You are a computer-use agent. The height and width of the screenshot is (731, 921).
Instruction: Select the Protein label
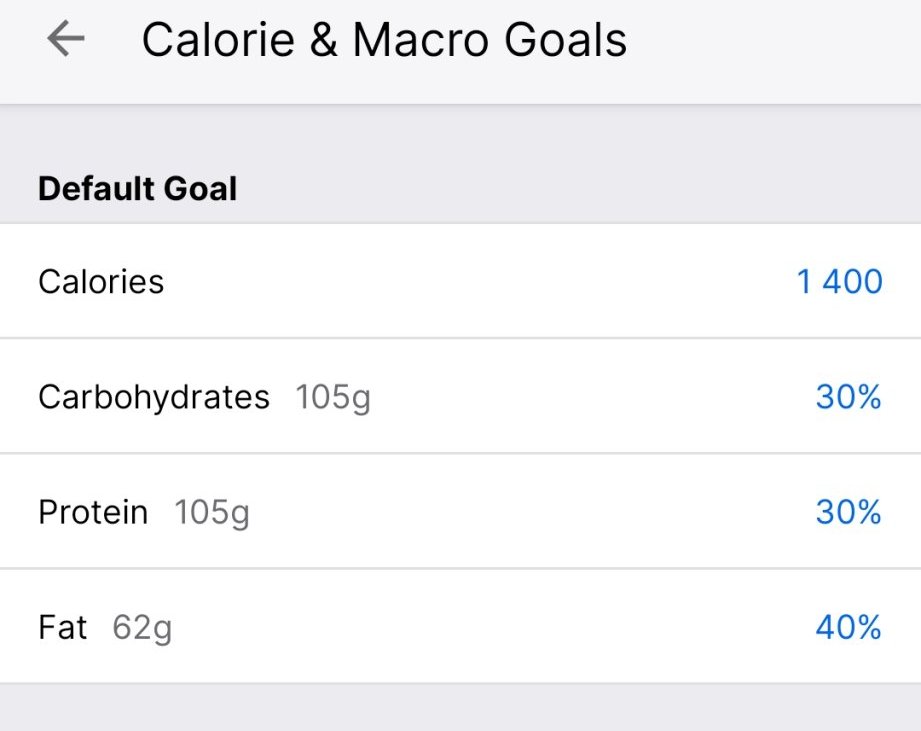93,512
